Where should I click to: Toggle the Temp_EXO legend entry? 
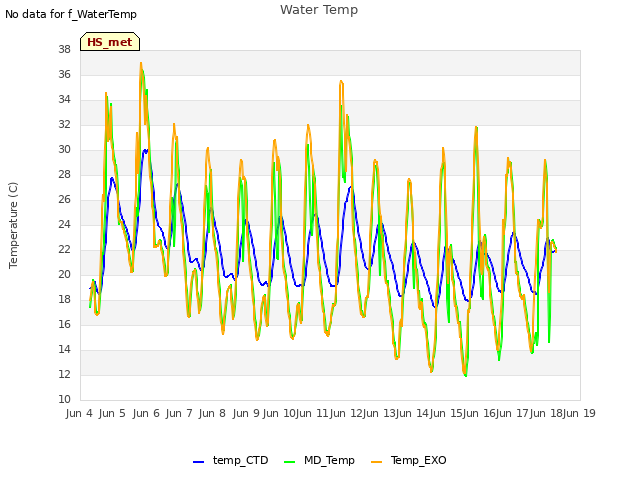409,460
